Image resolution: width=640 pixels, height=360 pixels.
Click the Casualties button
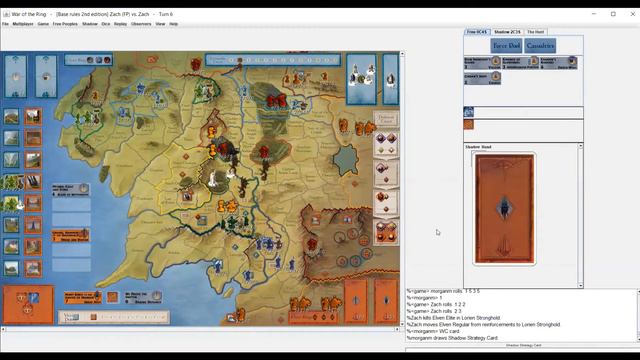540,46
